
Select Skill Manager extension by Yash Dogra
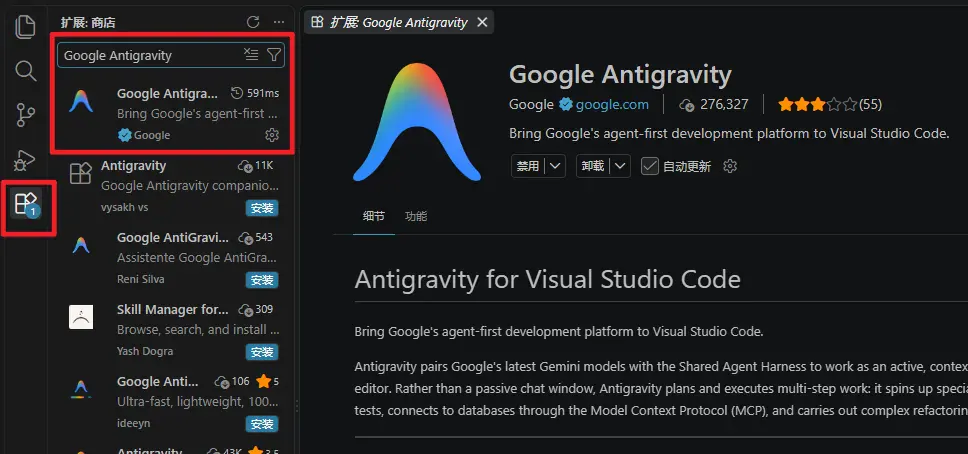coord(172,330)
